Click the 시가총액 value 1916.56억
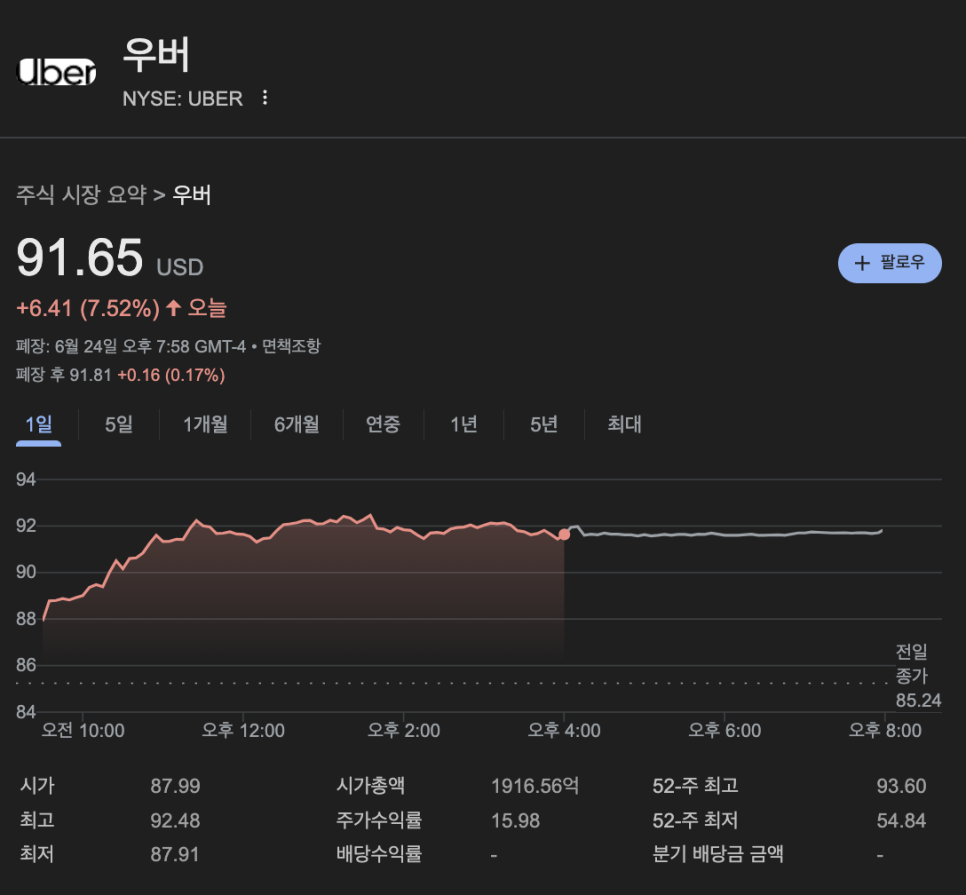The width and height of the screenshot is (966, 895). 535,786
